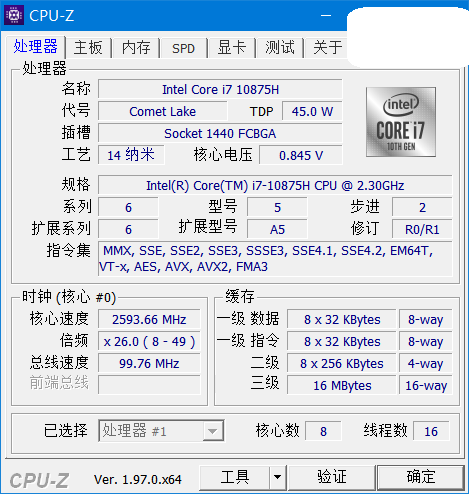Click the 修订 value R0/R1
Screen dimensions: 469x494
(x=422, y=229)
